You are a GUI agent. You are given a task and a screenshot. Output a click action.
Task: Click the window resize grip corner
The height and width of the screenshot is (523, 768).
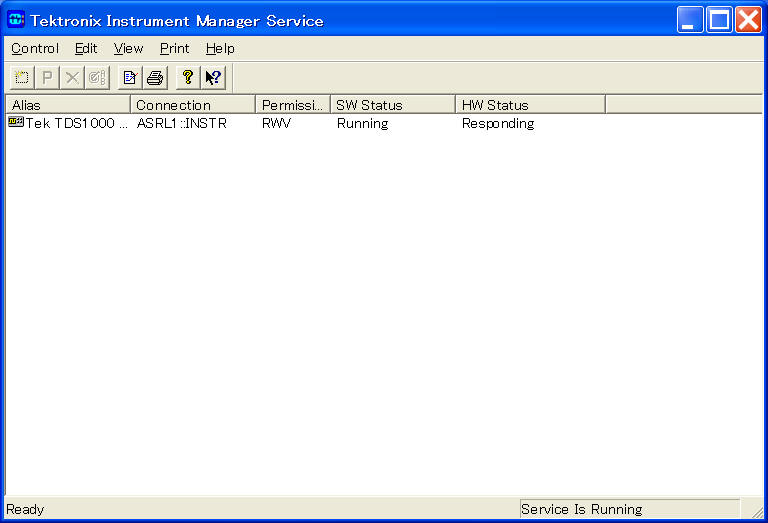pyautogui.click(x=757, y=511)
